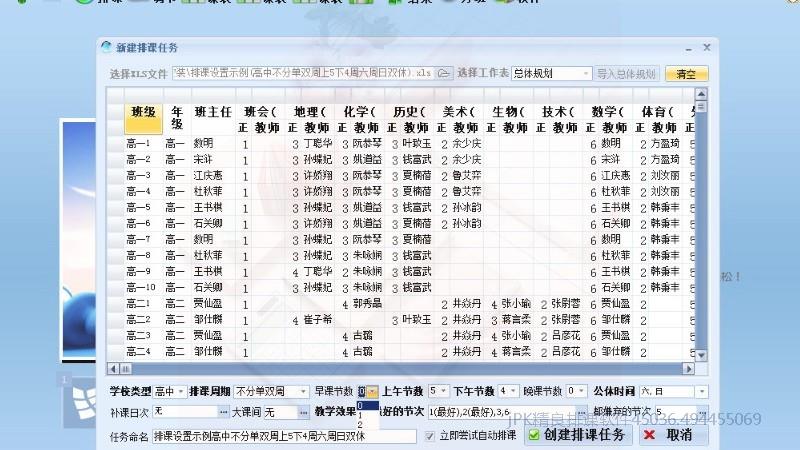
Task: Select the 历史( column header
Action: pyautogui.click(x=409, y=112)
